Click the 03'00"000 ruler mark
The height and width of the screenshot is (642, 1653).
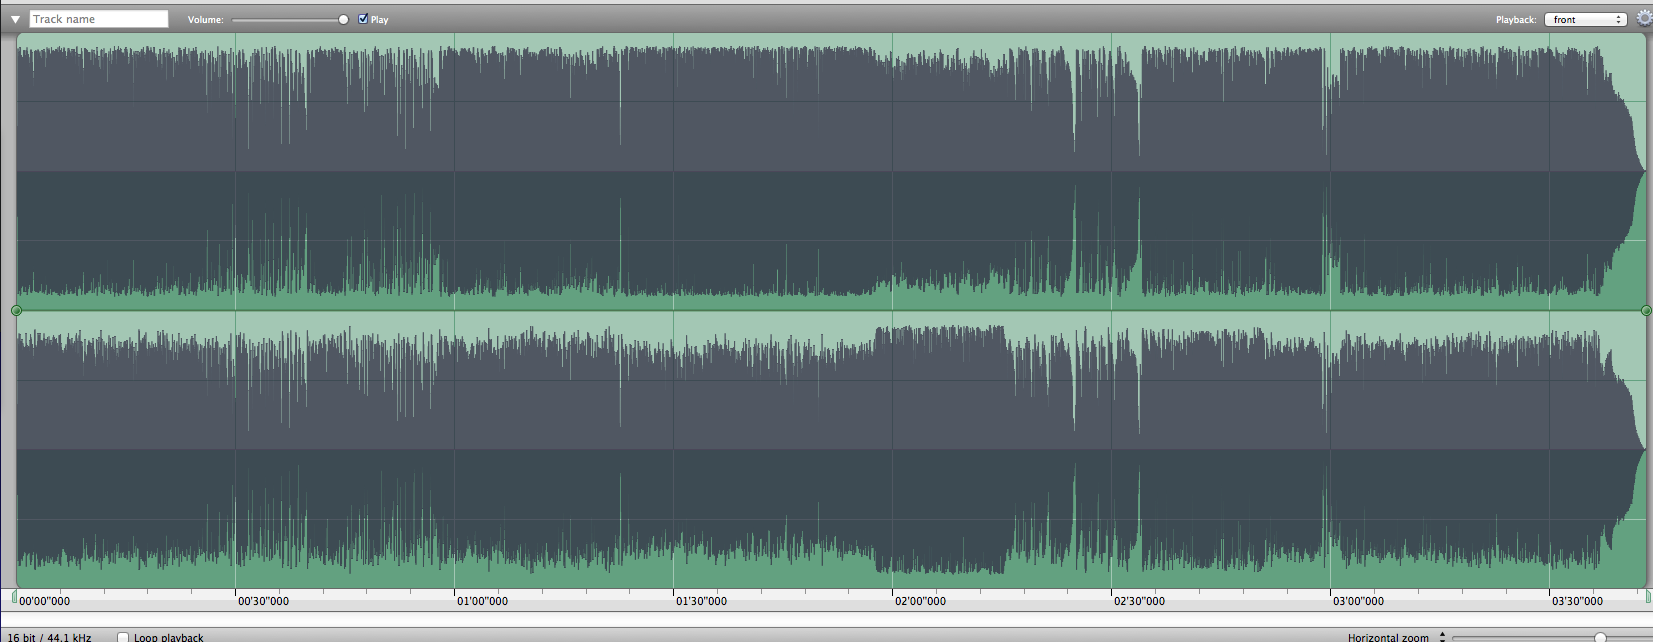[1358, 601]
